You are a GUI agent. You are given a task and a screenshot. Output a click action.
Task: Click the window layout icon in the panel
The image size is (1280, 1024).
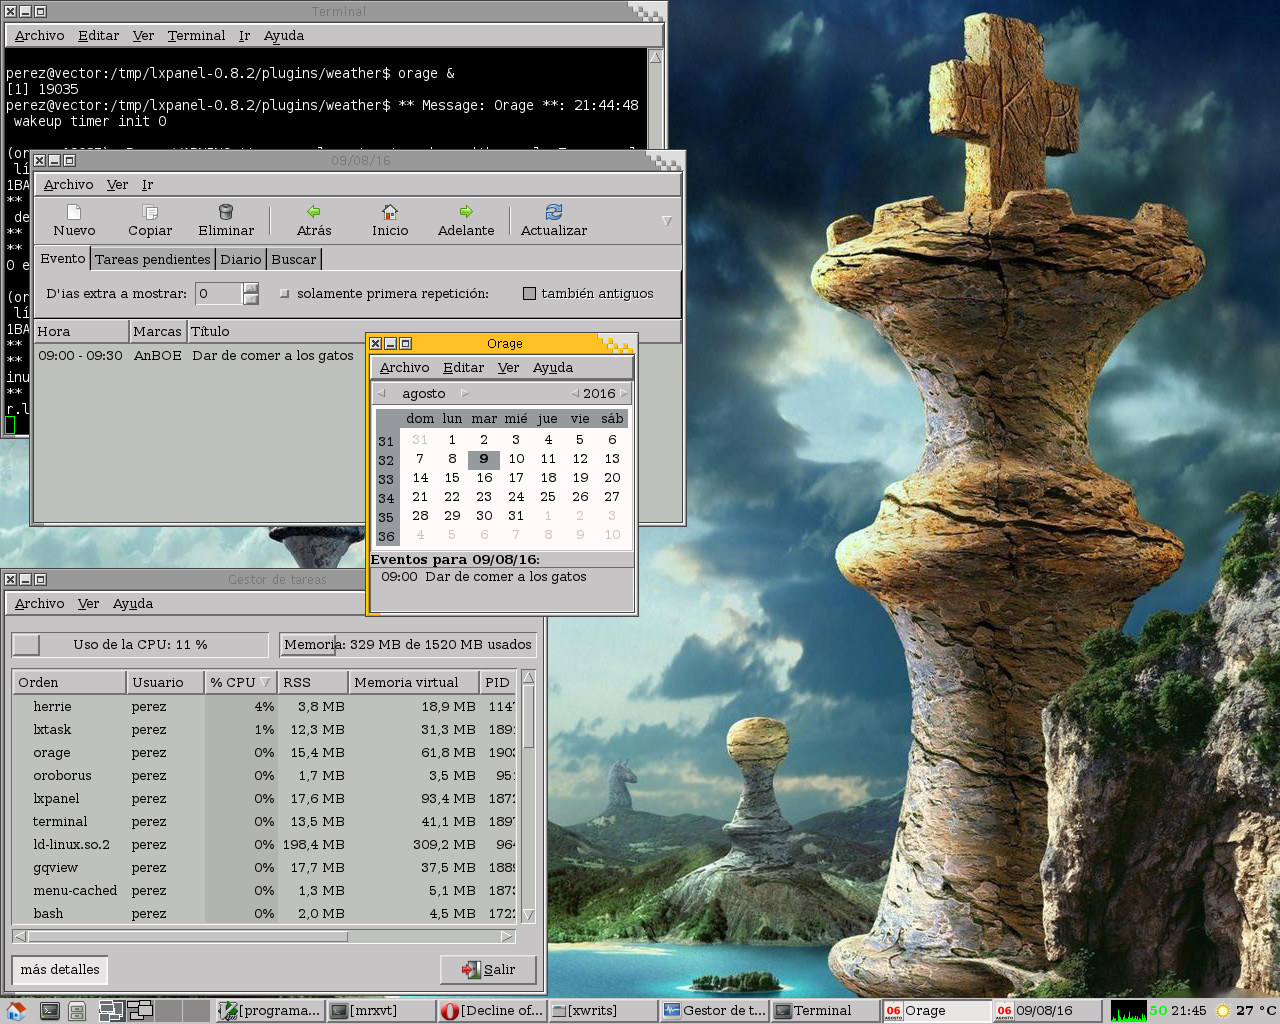pos(140,1011)
